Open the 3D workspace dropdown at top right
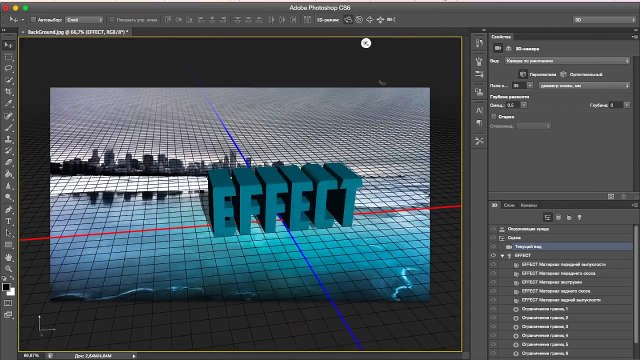The image size is (640, 360). click(604, 20)
